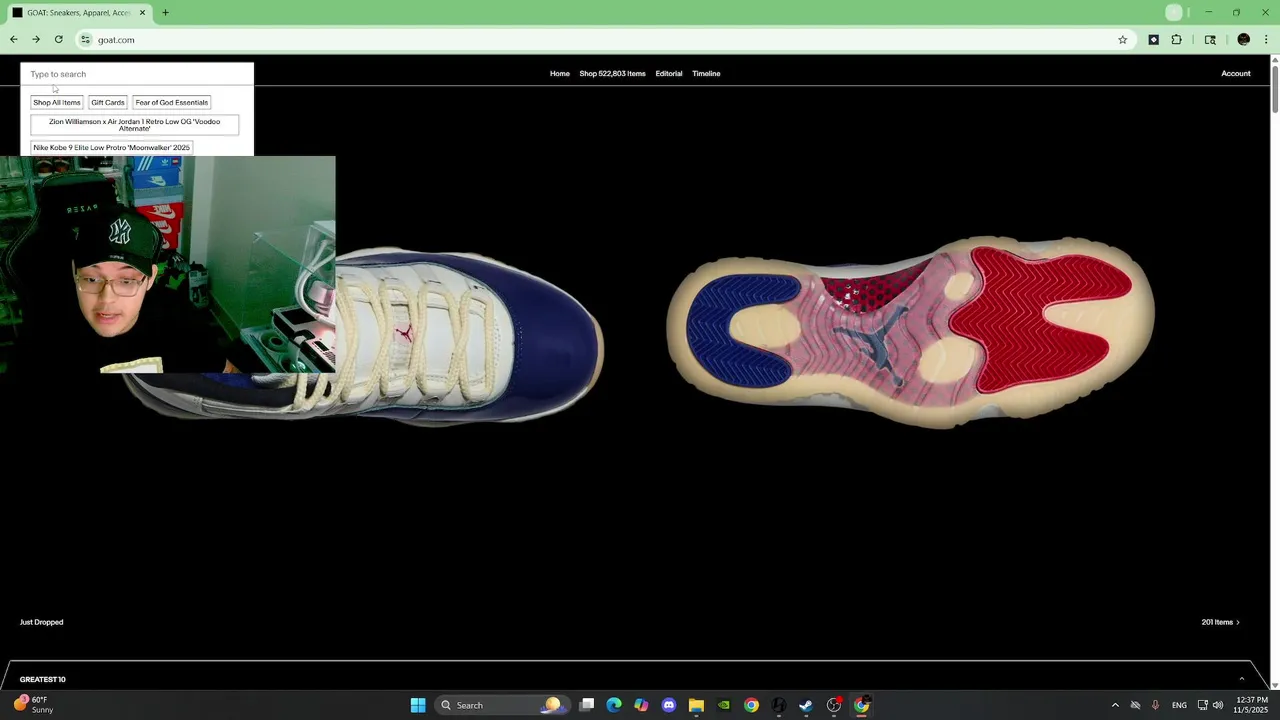Select the GOAT: Sneakers, Apparel tab

[x=78, y=13]
